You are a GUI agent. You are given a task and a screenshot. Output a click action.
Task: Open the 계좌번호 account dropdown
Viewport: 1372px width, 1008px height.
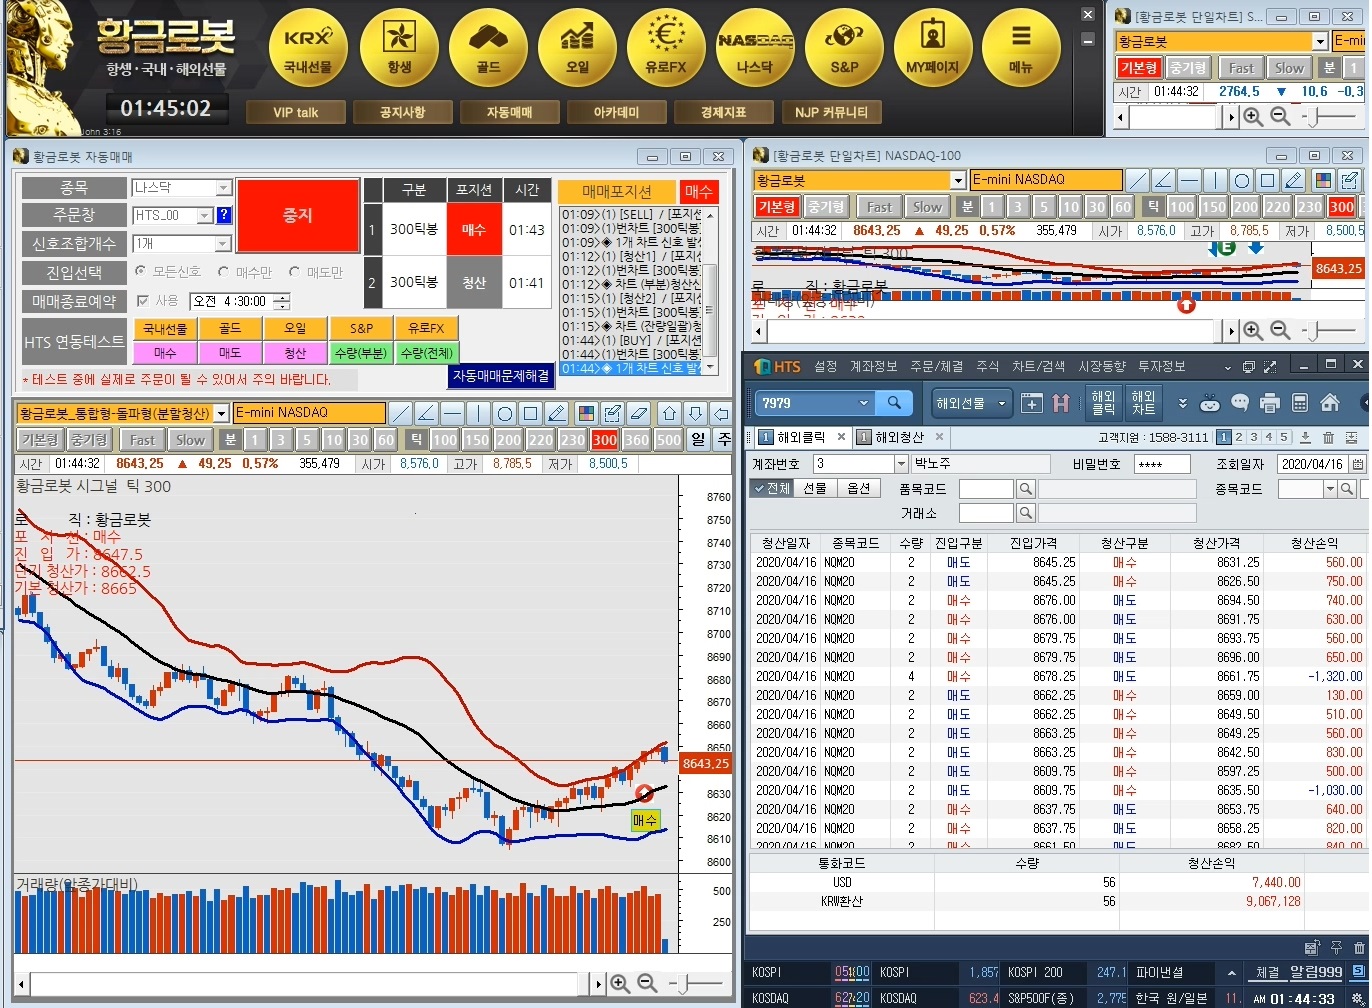(x=901, y=464)
